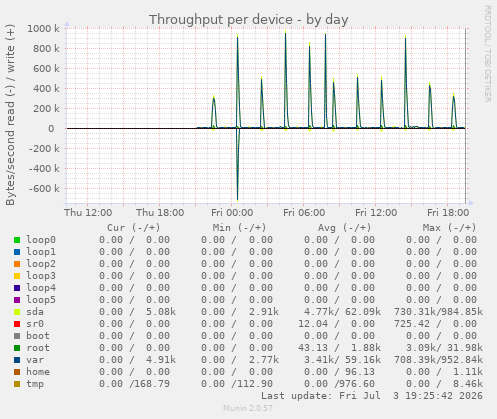Viewport: 497px width, 419px height.
Task: Select the 'loop1' legend label
Action: (41, 252)
